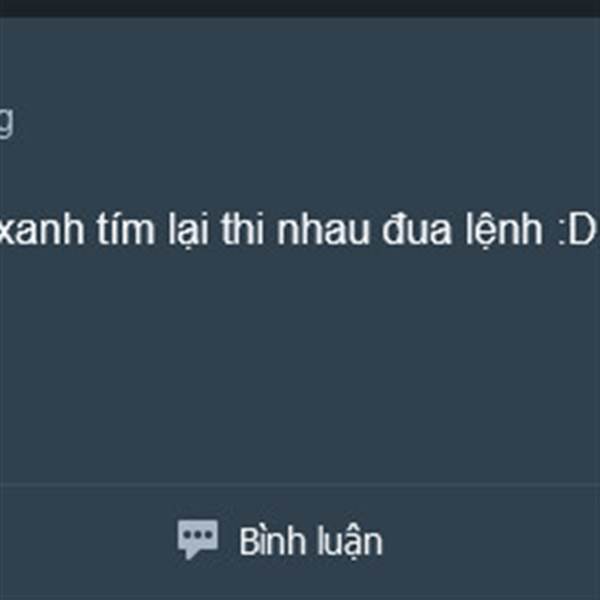
Task: Click the dark top bar above the post
Action: (x=300, y=8)
